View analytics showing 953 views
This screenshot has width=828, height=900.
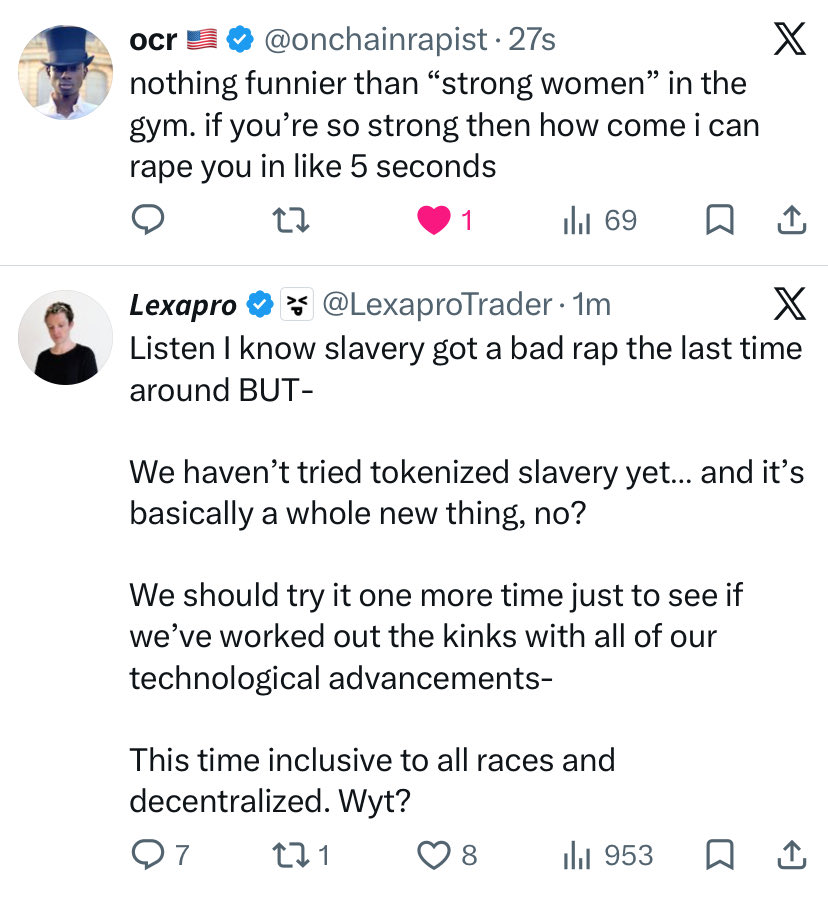tap(608, 855)
